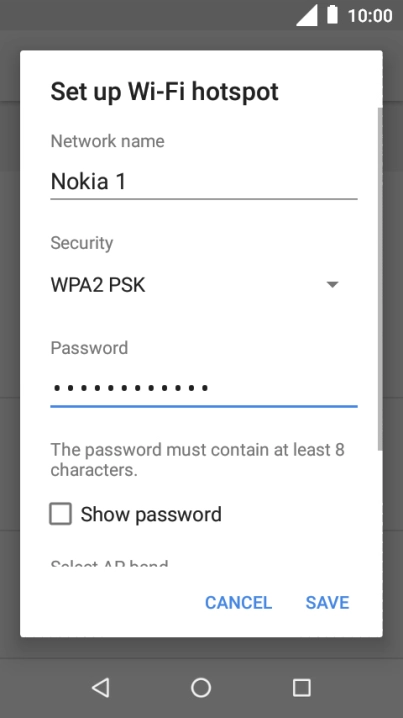This screenshot has height=718, width=403.
Task: Tap the Android home circle icon
Action: point(201,687)
